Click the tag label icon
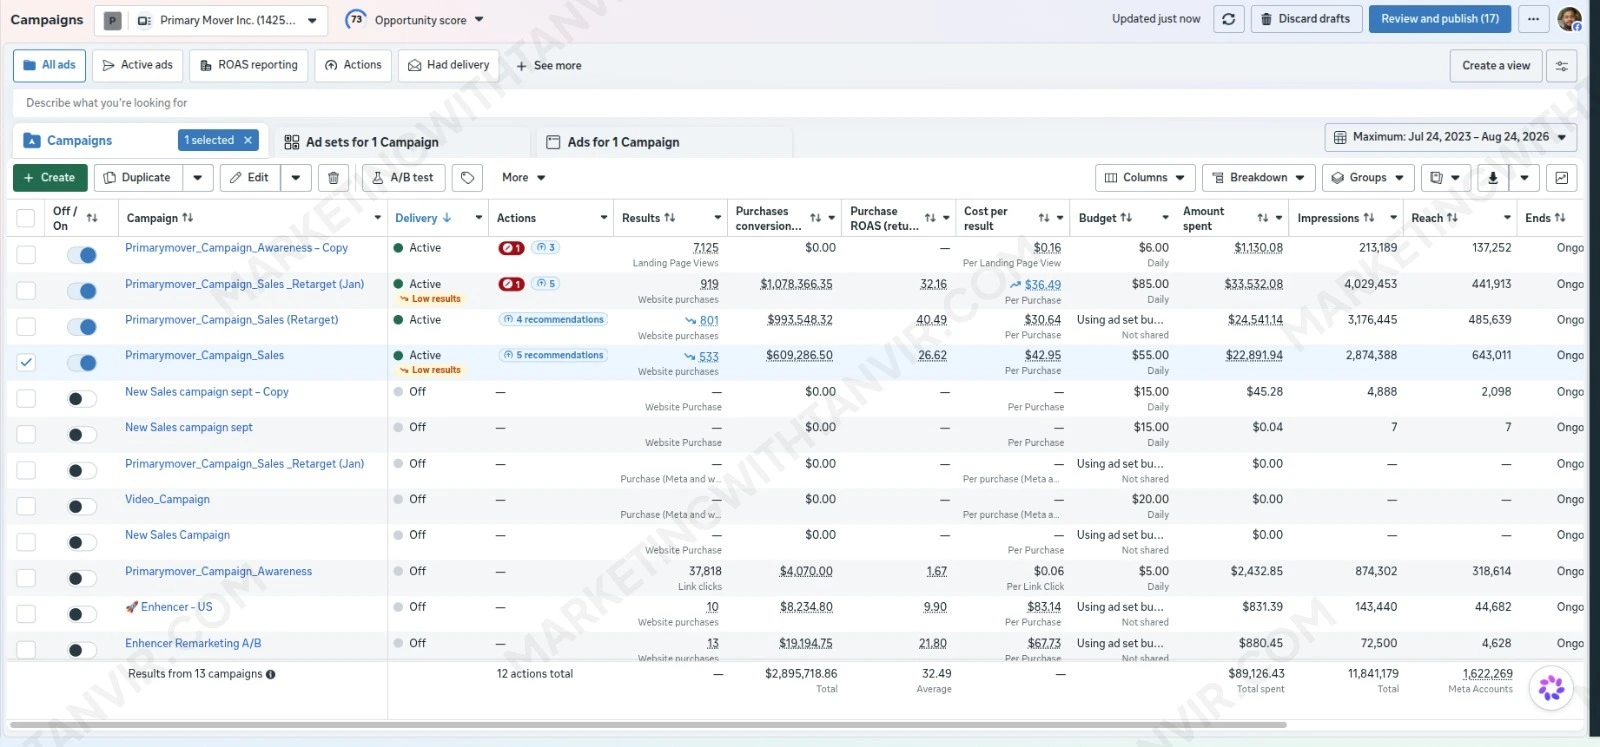 467,178
